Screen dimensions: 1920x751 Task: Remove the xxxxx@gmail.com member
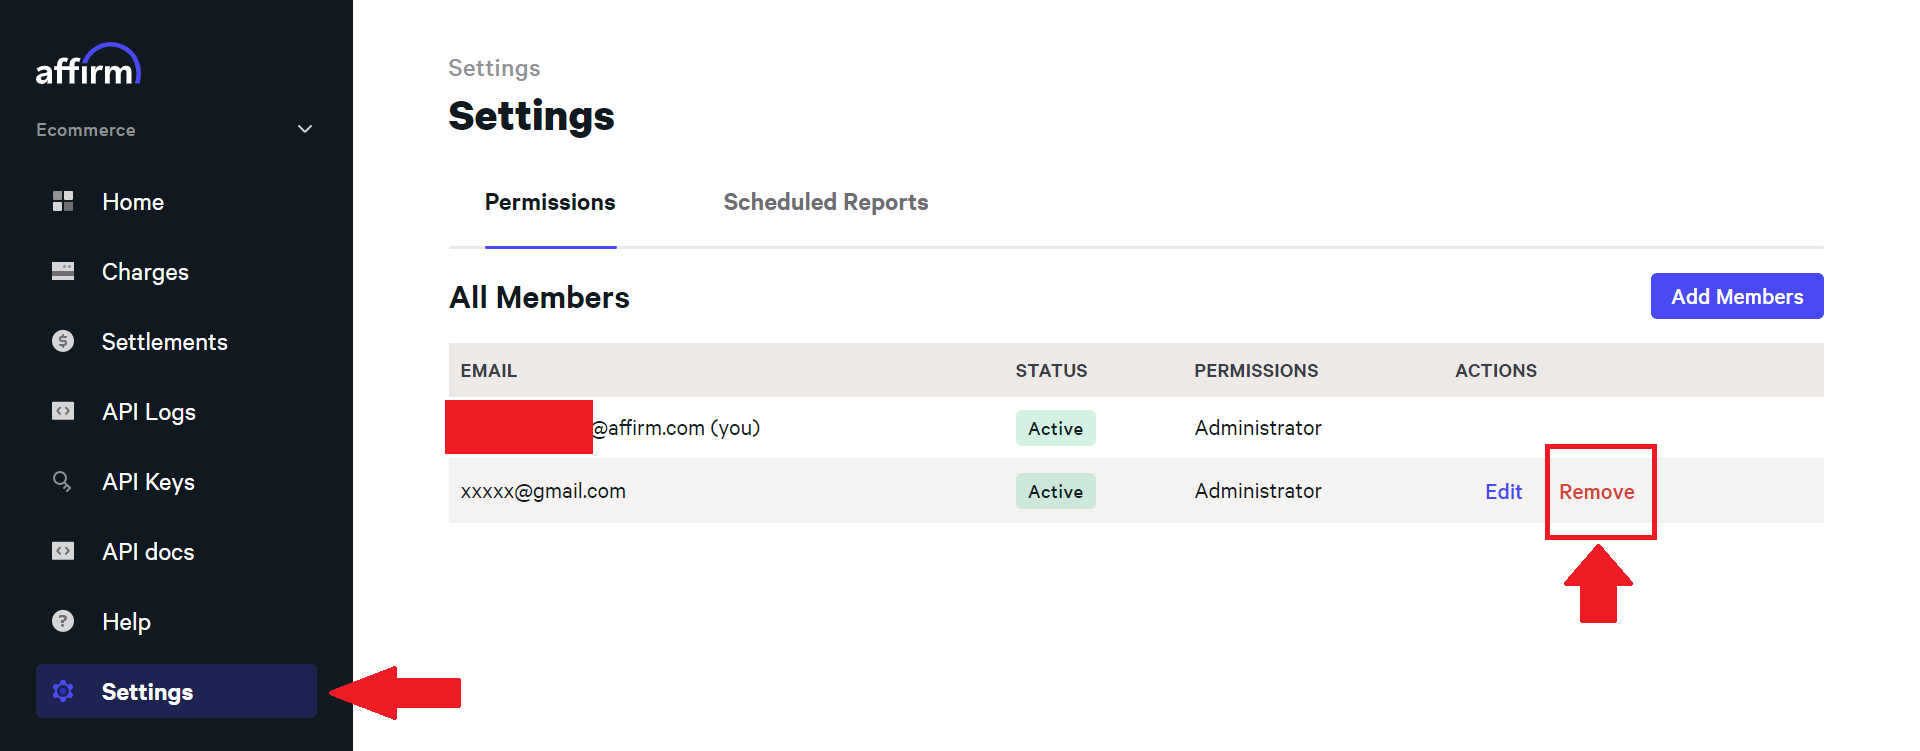tap(1597, 492)
